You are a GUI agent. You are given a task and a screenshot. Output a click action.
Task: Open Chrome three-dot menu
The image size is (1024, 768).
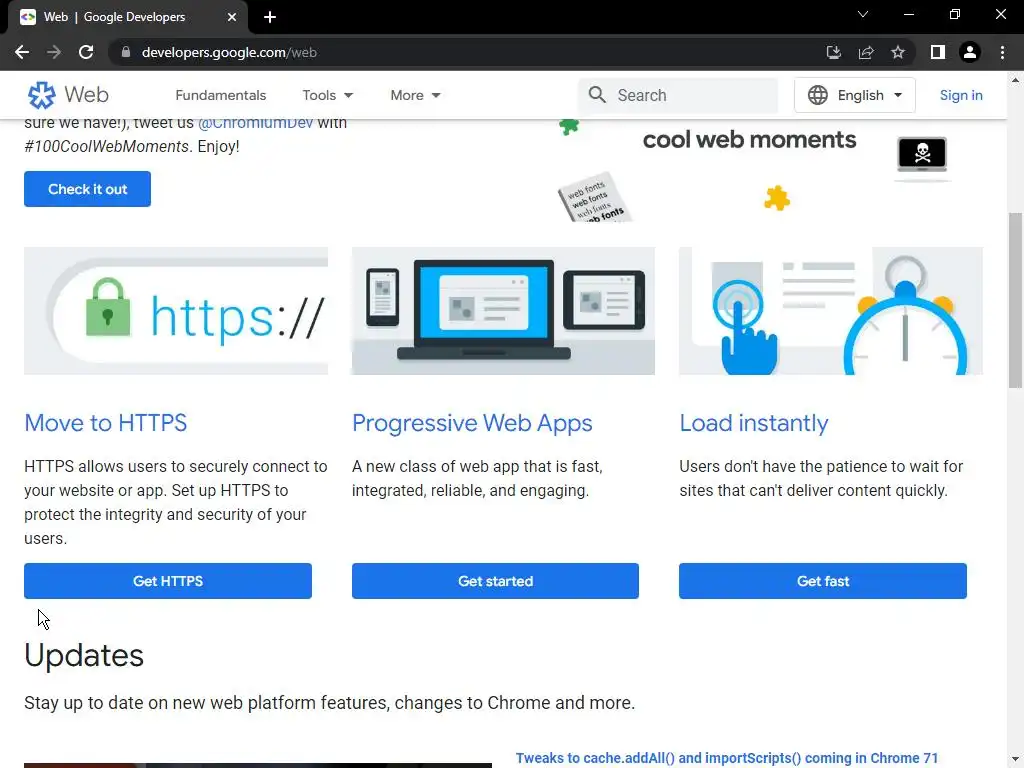(1002, 52)
